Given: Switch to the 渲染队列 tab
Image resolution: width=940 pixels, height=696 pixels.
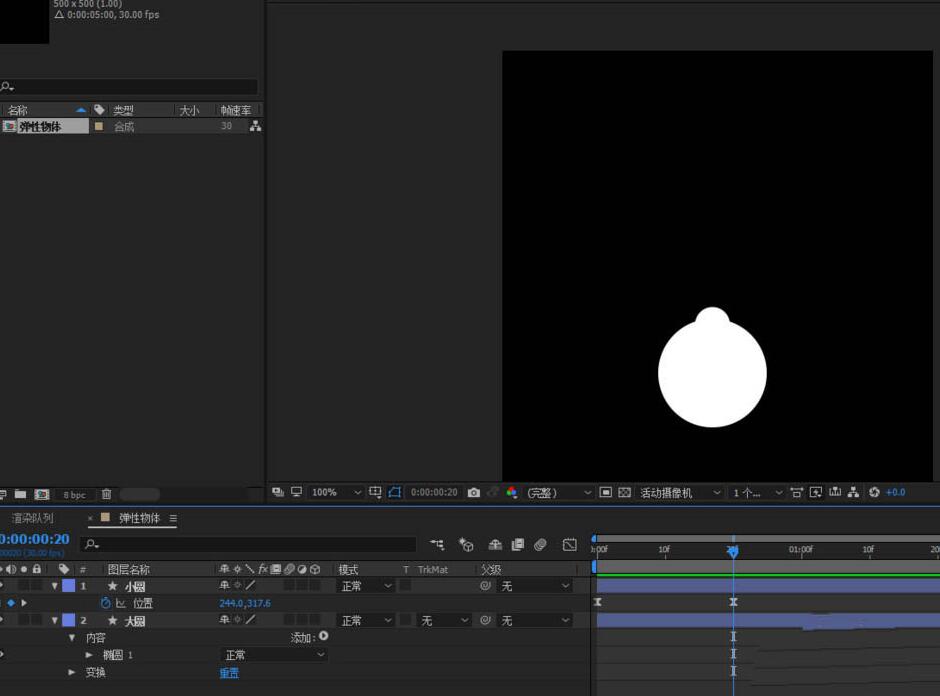Looking at the screenshot, I should [33, 518].
